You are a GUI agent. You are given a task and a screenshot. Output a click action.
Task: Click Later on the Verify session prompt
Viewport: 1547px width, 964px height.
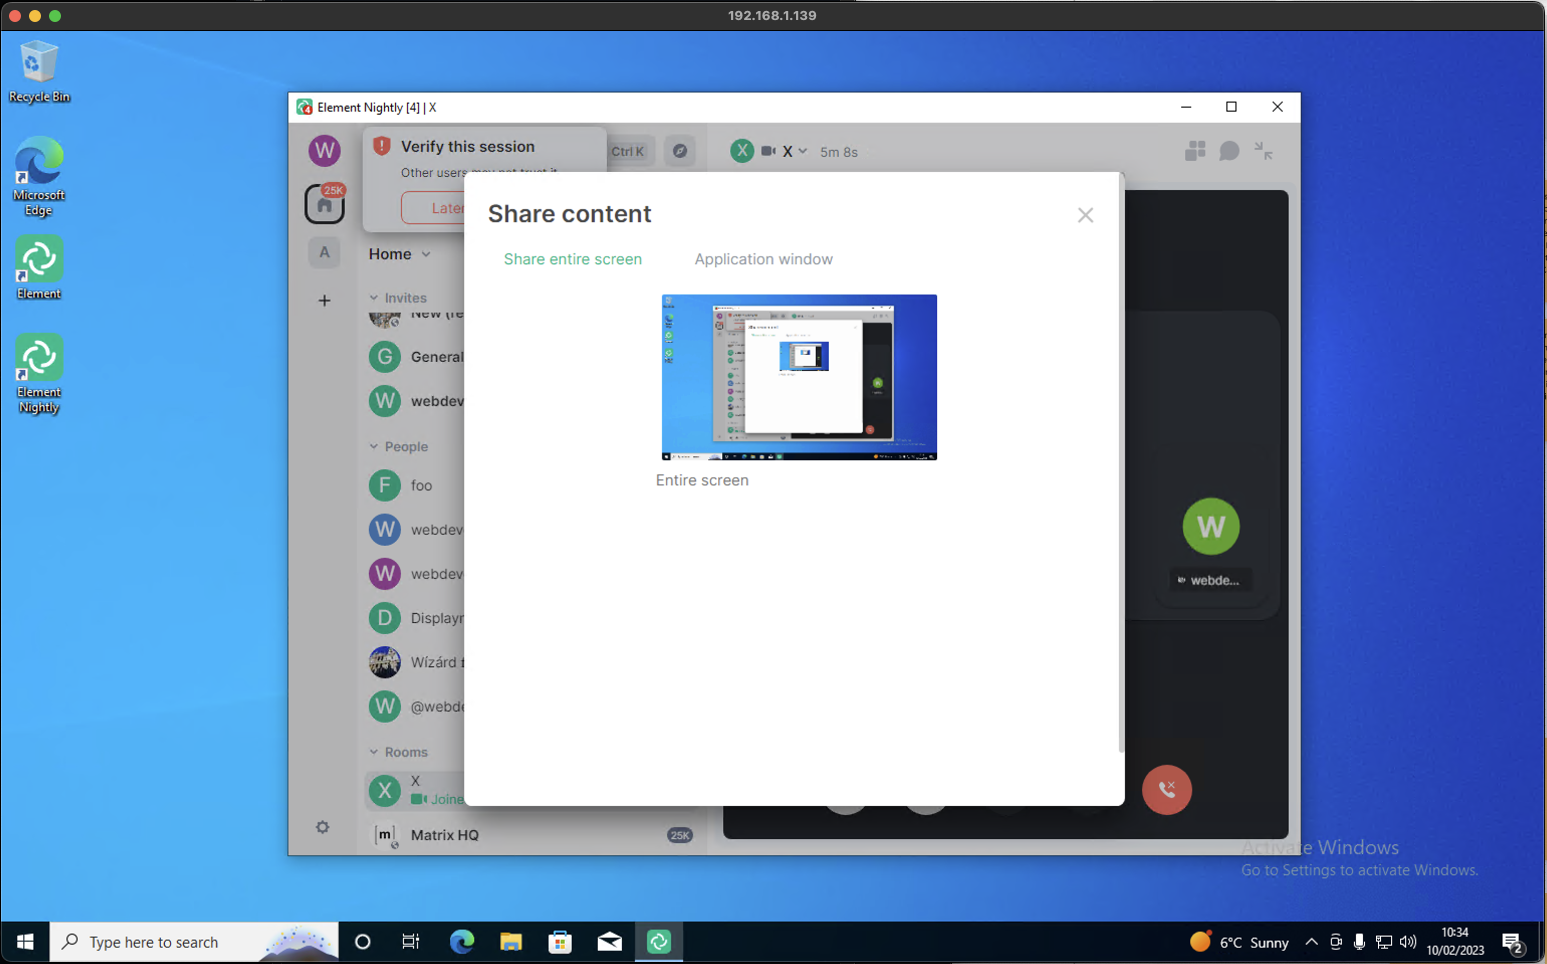(x=447, y=207)
